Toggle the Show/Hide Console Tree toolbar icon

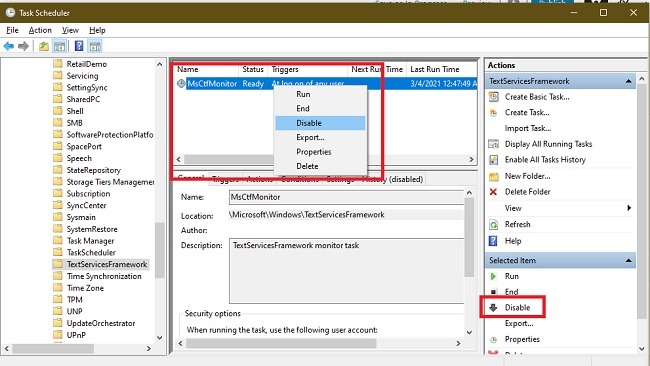point(60,46)
